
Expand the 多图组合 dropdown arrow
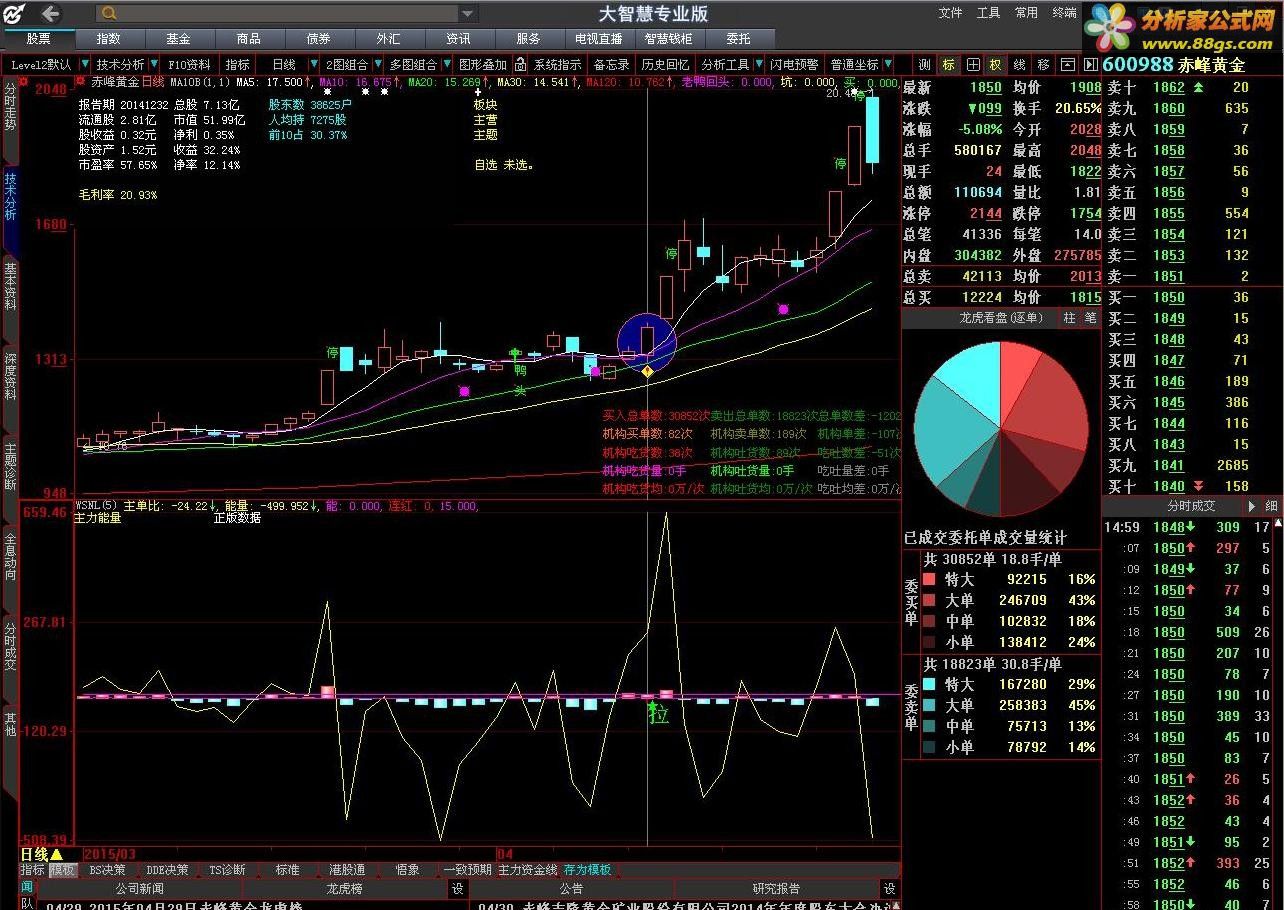pos(446,64)
